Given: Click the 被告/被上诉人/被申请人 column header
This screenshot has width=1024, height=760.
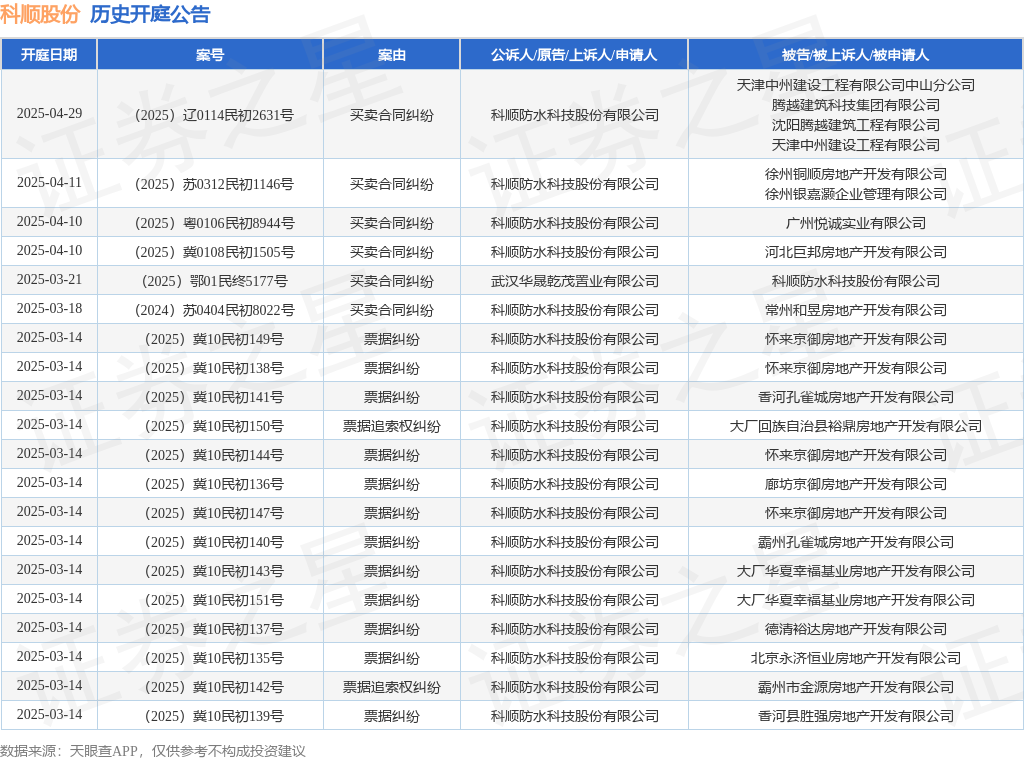Looking at the screenshot, I should (x=856, y=55).
